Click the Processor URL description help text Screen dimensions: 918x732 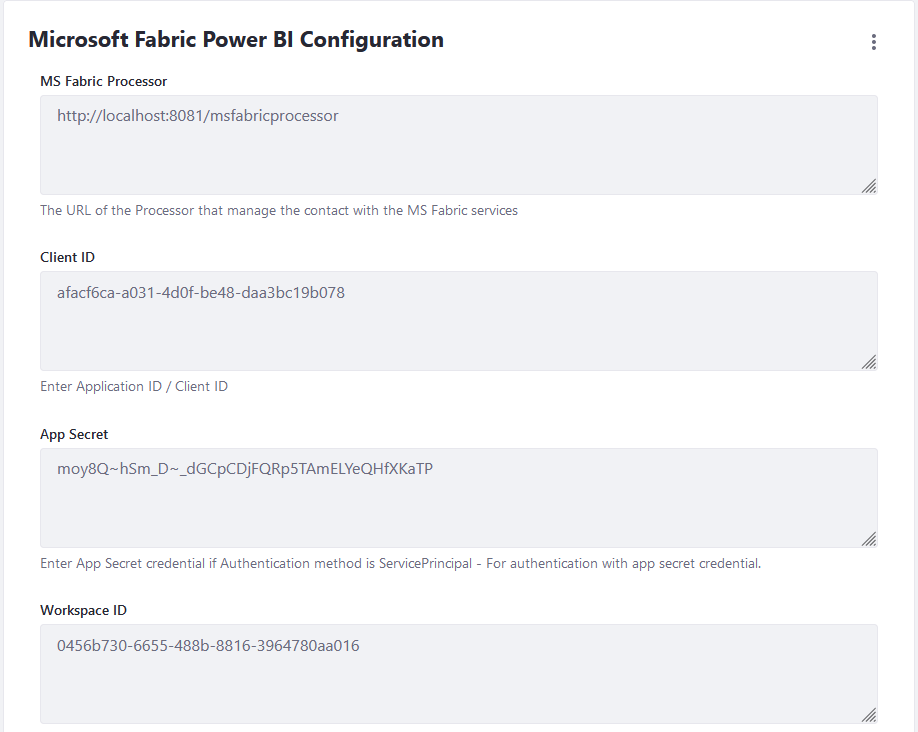tap(278, 210)
